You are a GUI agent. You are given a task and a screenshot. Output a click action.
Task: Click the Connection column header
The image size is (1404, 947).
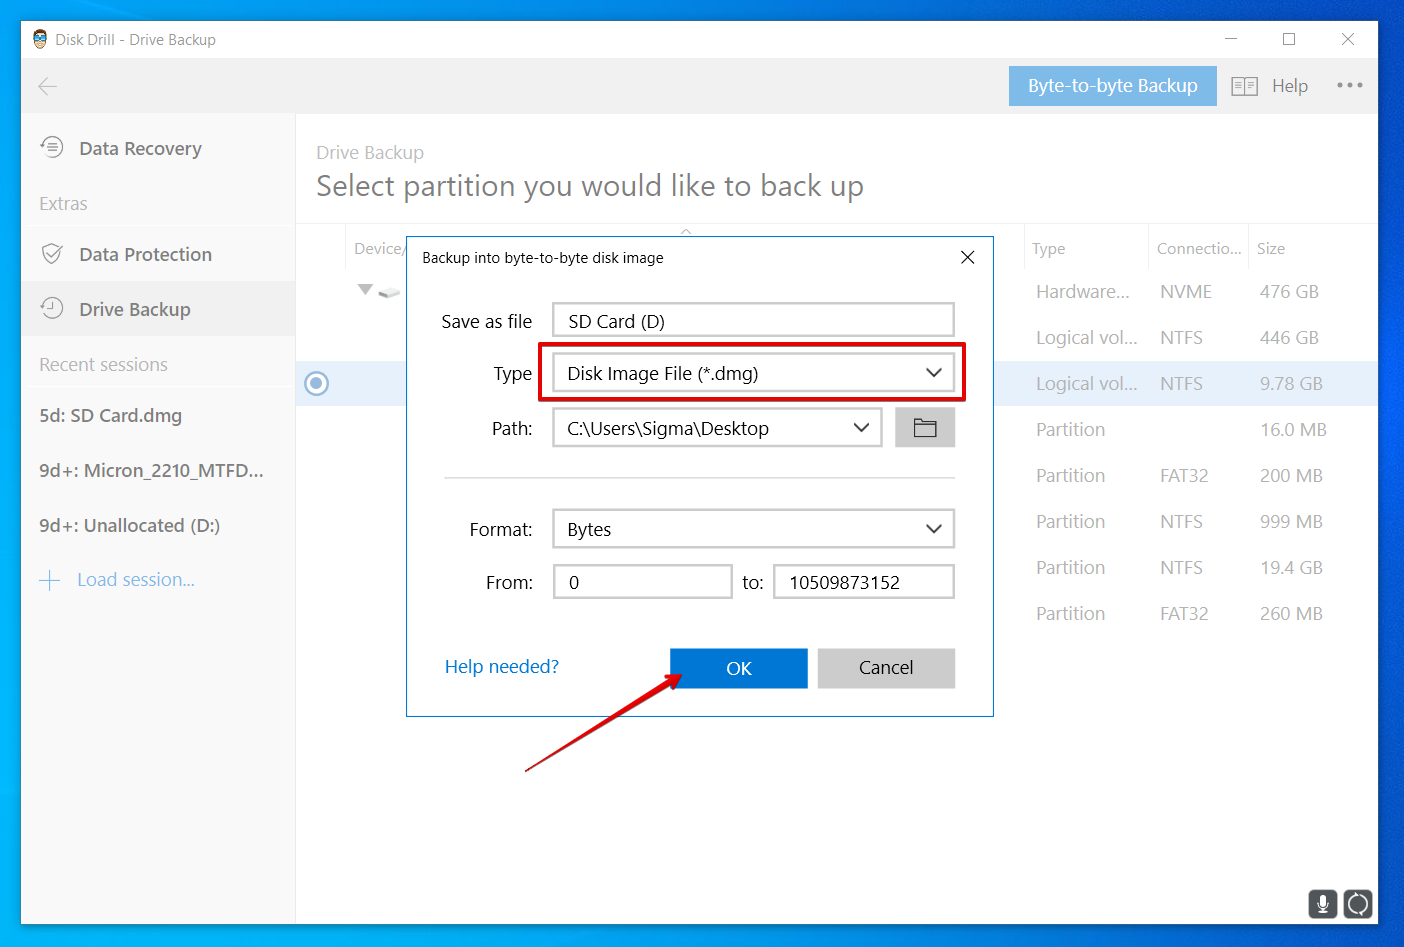pos(1199,249)
